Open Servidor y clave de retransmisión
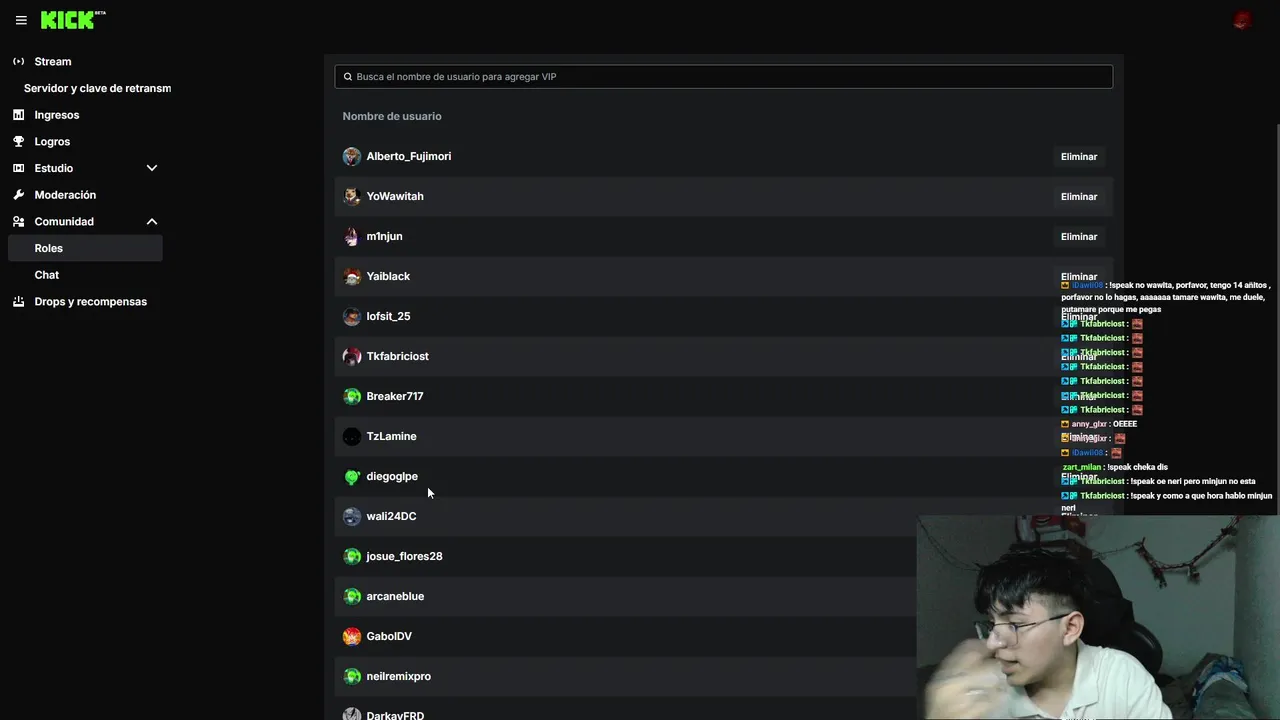1280x720 pixels. (x=97, y=88)
